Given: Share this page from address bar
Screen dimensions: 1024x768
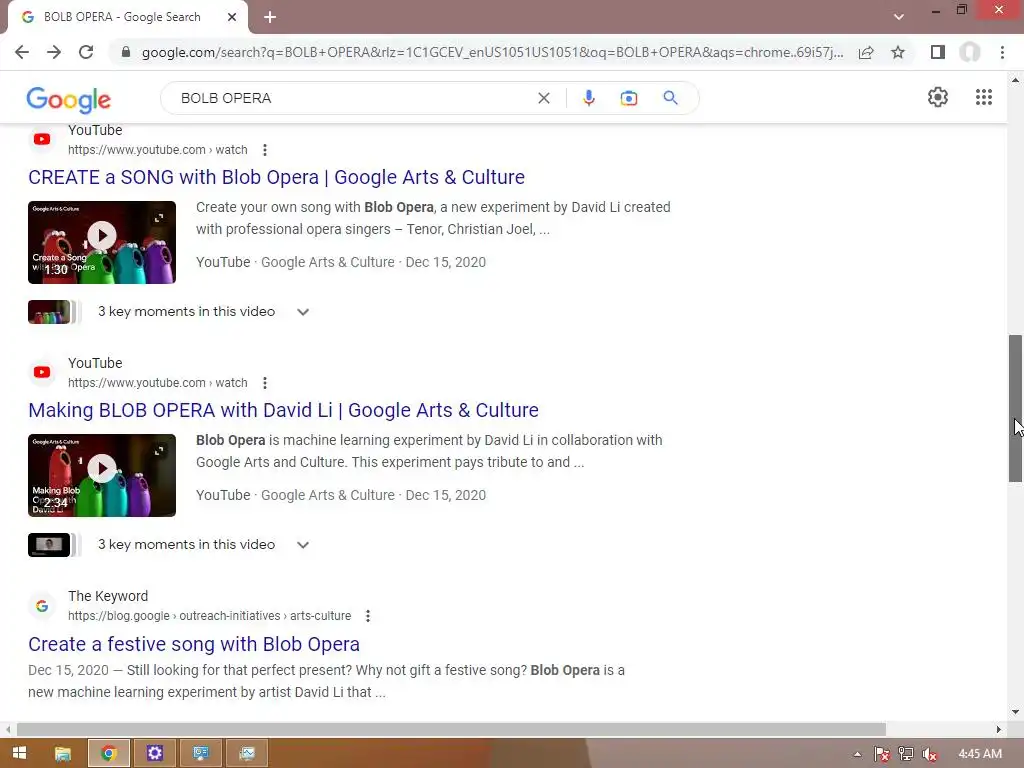Looking at the screenshot, I should [866, 52].
